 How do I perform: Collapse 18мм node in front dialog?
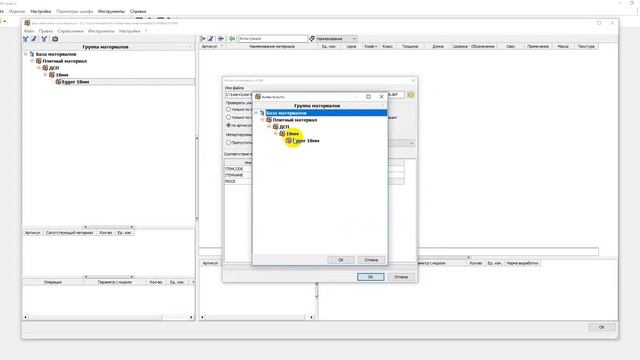coord(276,133)
